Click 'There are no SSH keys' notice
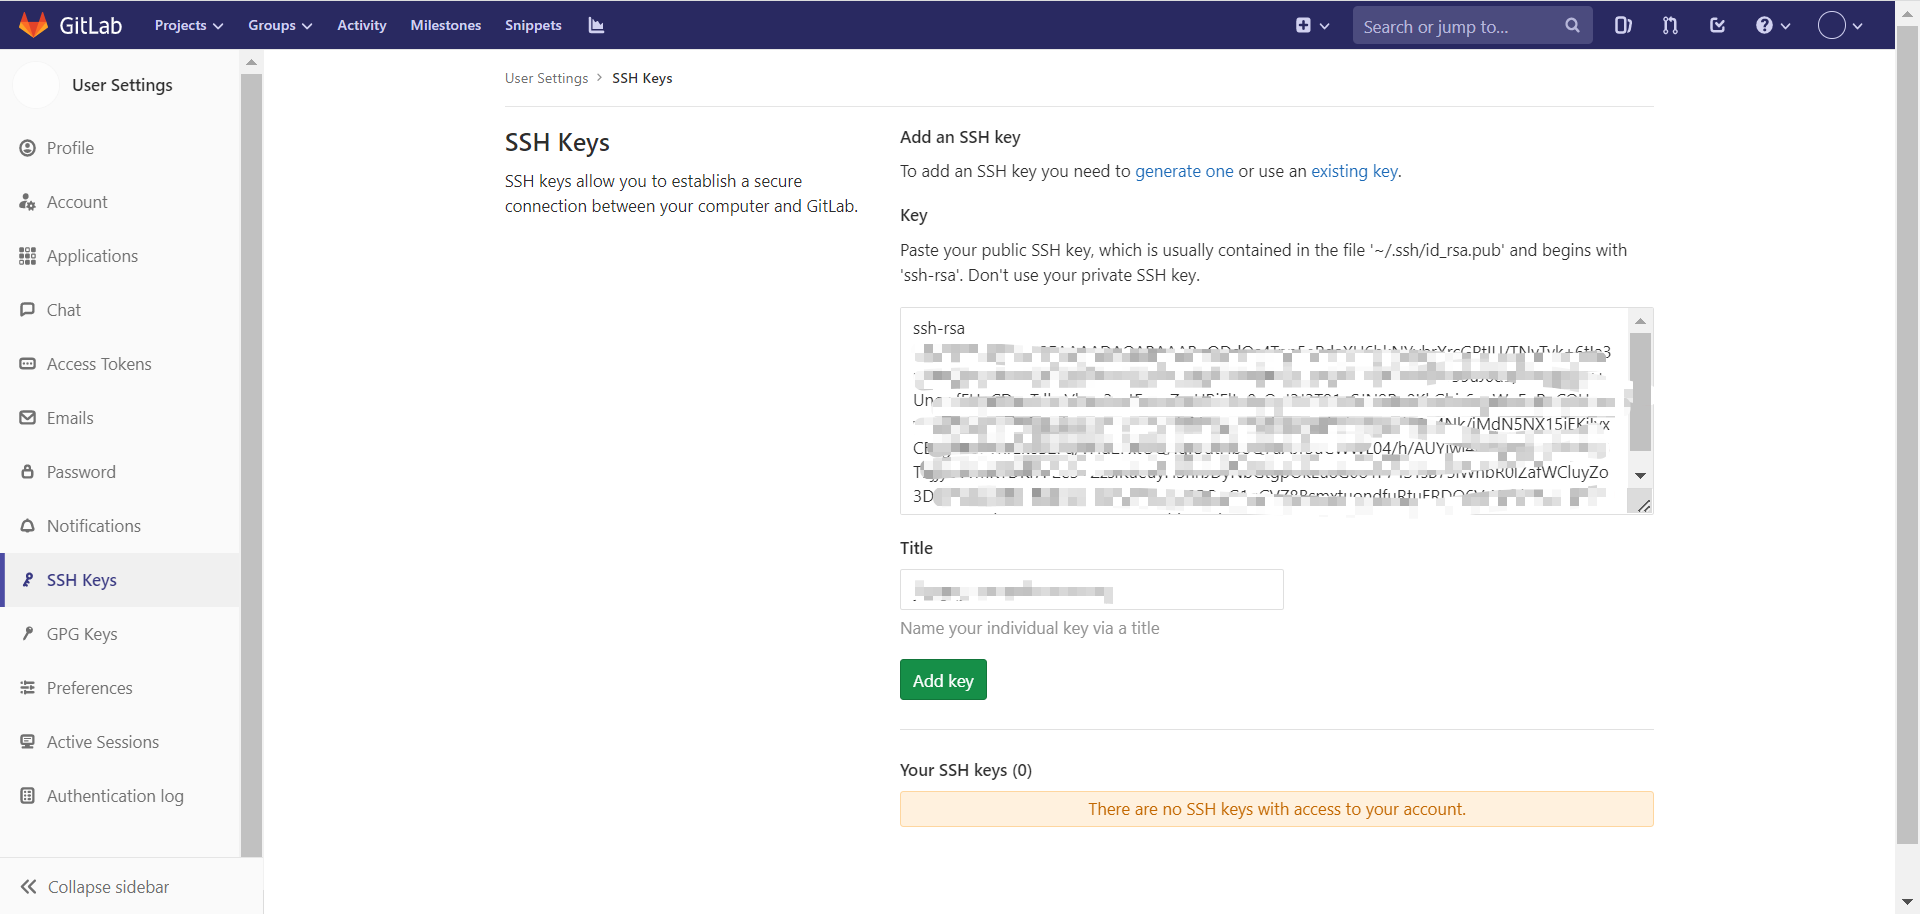This screenshot has width=1920, height=914. 1276,809
